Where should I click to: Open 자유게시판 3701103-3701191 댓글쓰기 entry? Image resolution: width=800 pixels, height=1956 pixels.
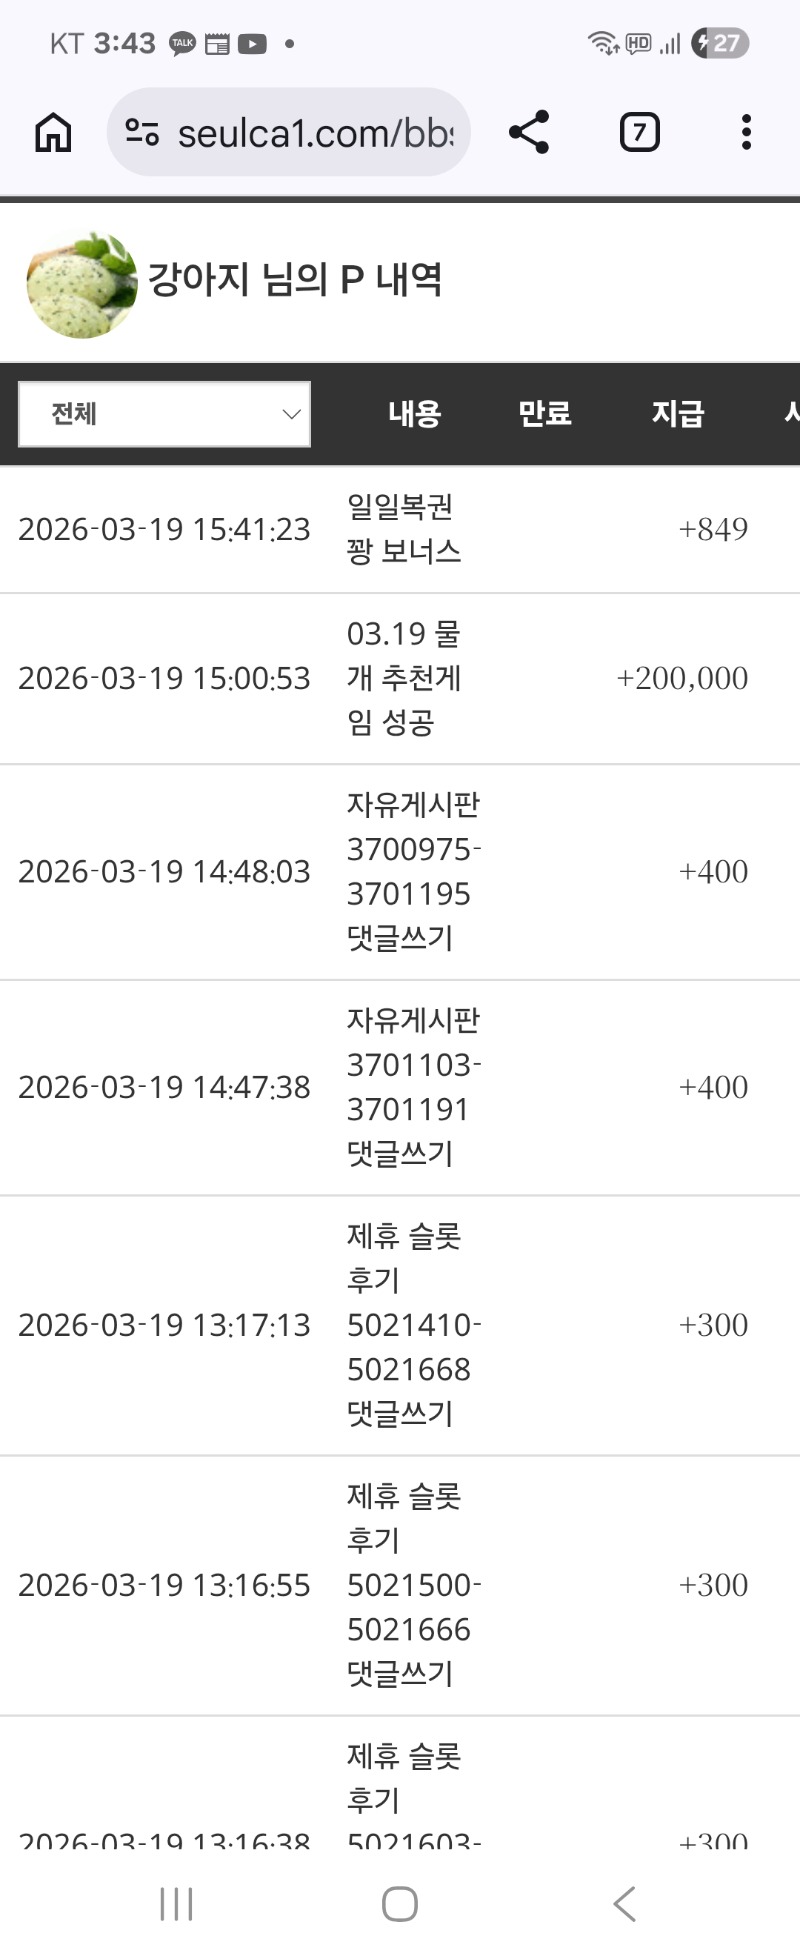pos(412,1087)
